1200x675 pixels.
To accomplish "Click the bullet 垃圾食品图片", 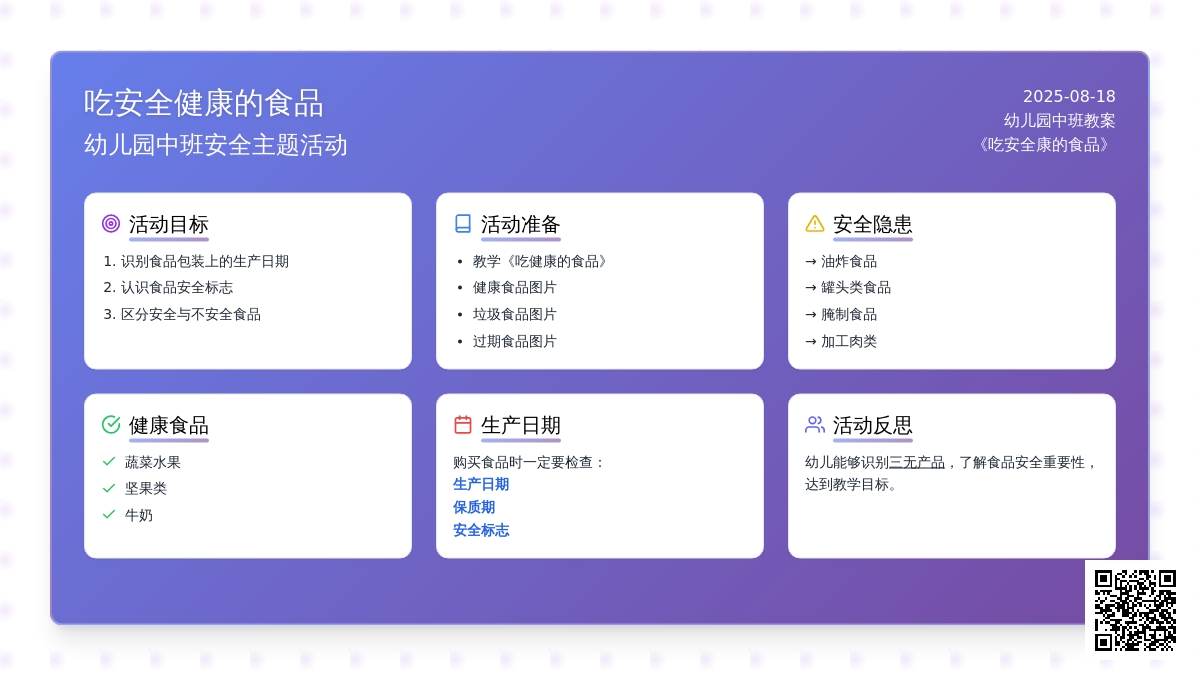I will point(515,314).
